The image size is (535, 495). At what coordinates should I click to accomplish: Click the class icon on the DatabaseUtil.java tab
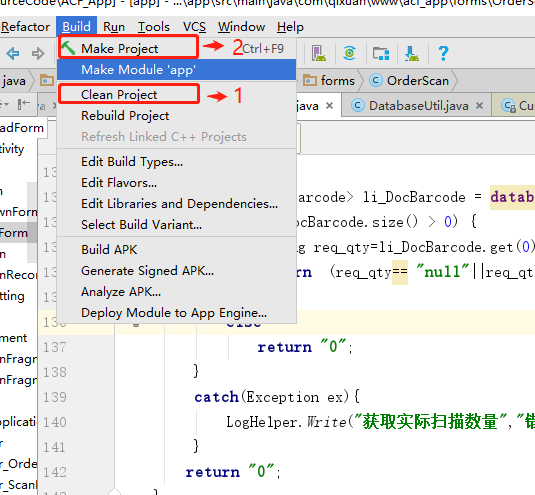coord(358,106)
